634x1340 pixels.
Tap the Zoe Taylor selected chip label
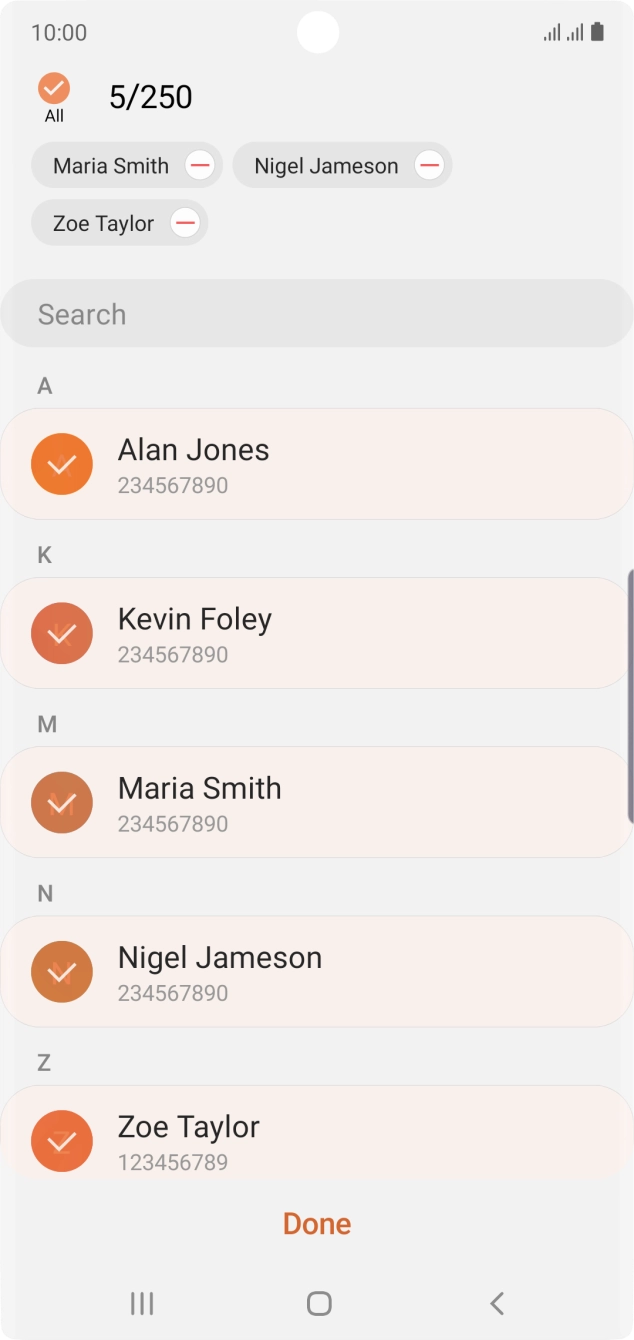pos(103,223)
